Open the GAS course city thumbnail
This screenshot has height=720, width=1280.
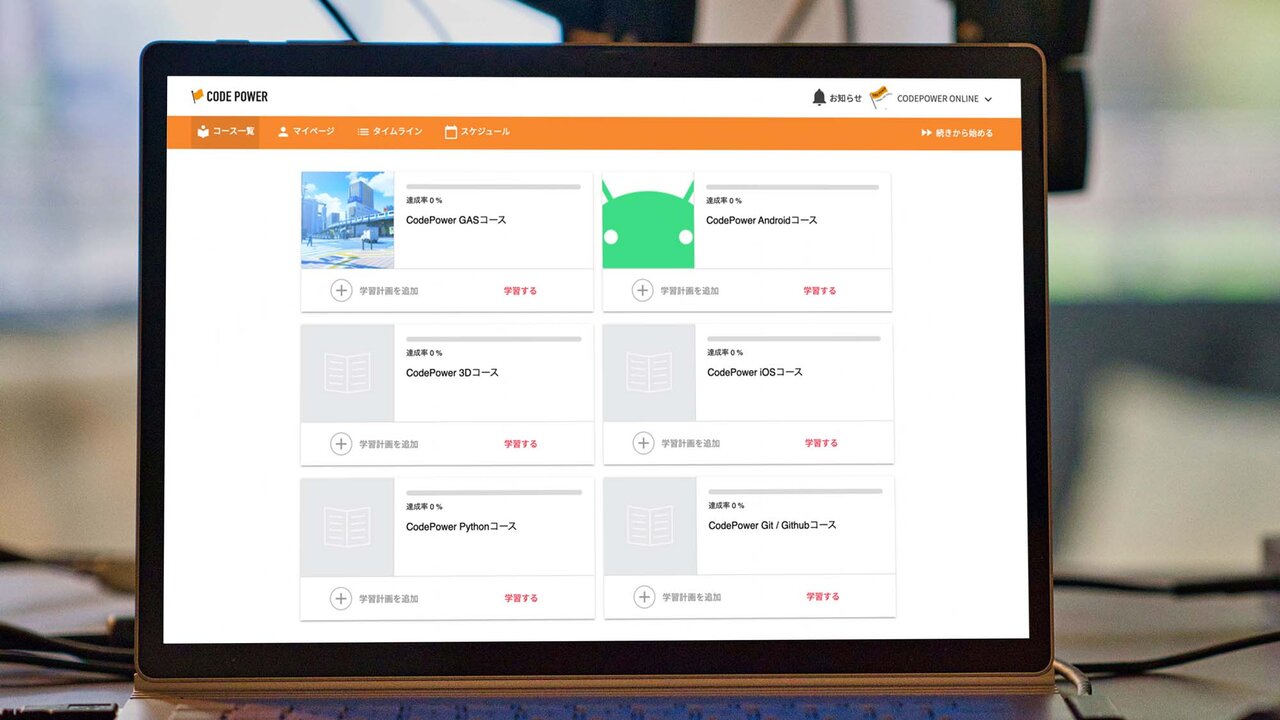347,220
